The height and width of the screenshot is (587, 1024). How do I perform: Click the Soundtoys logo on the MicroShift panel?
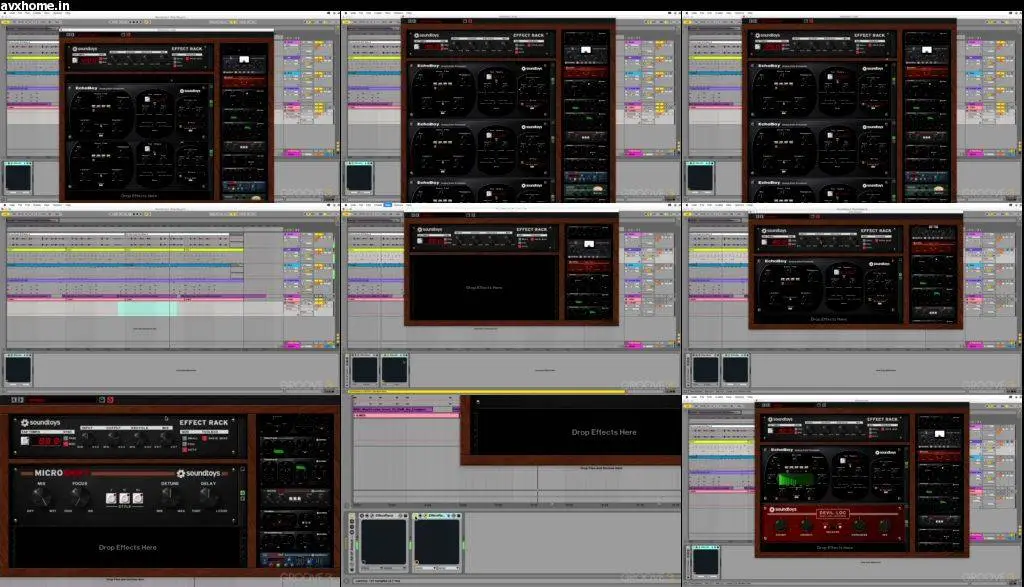click(x=199, y=473)
